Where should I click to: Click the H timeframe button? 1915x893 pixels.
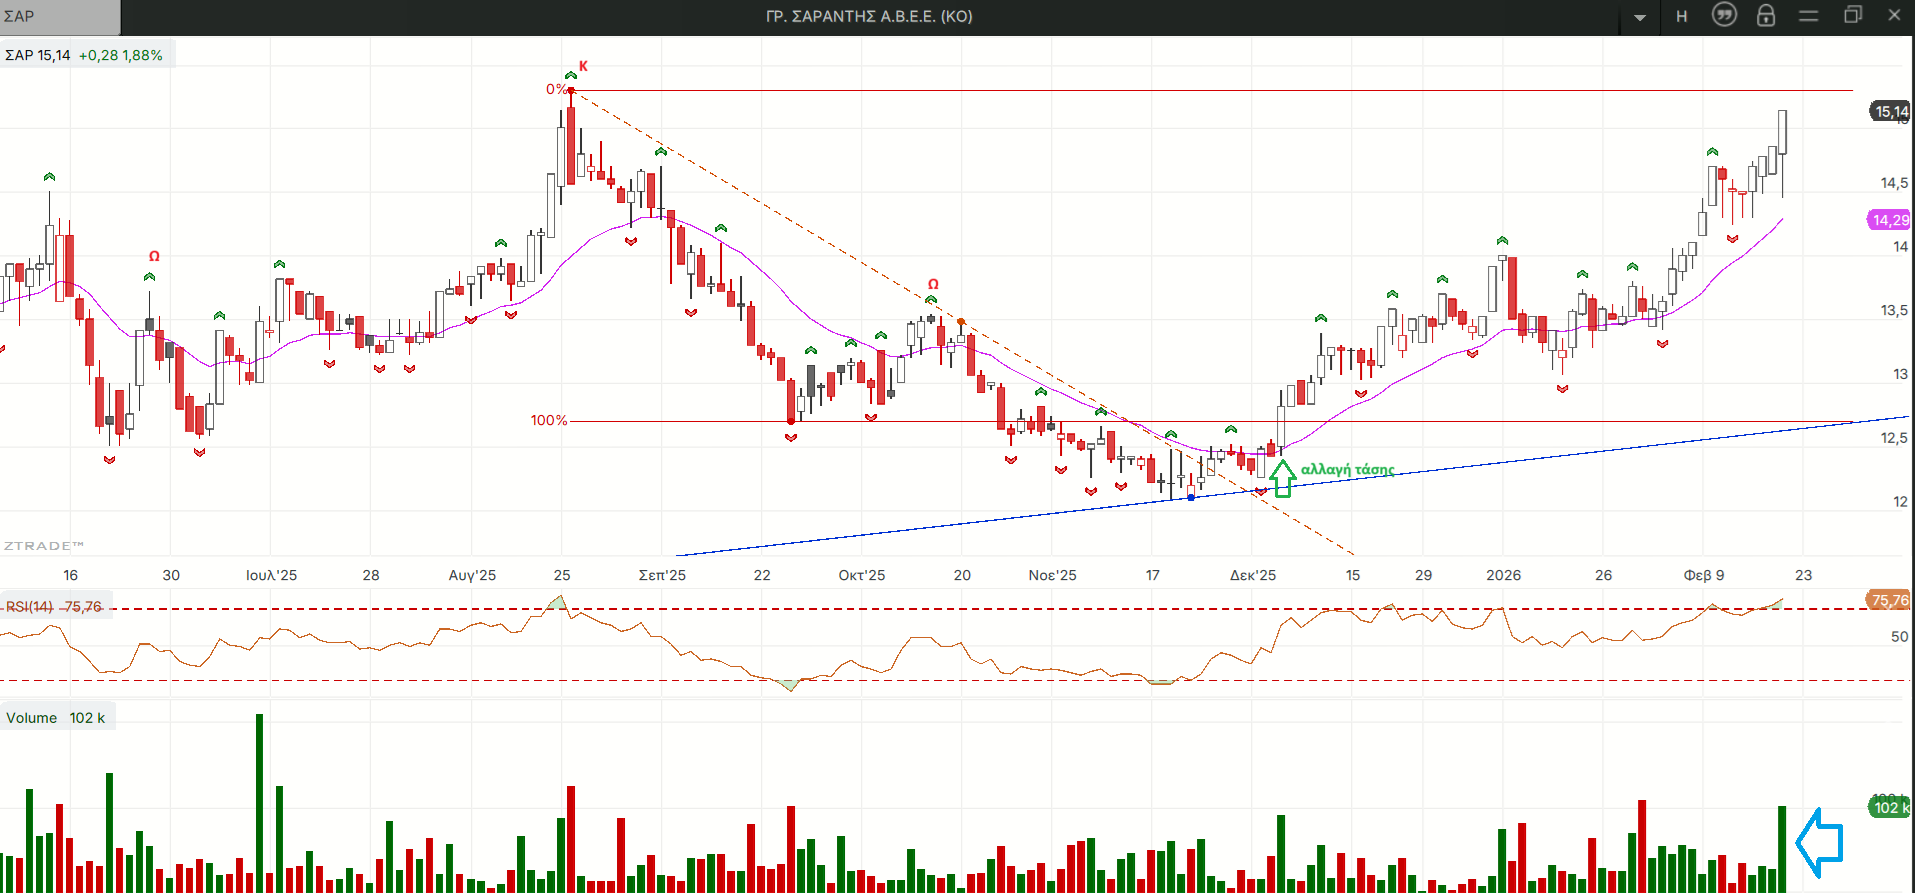tap(1682, 16)
